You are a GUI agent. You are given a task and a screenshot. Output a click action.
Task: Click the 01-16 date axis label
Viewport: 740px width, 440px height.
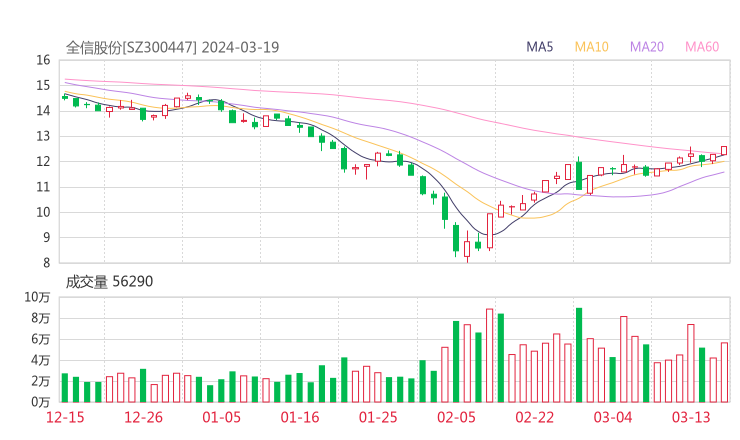pyautogui.click(x=300, y=417)
